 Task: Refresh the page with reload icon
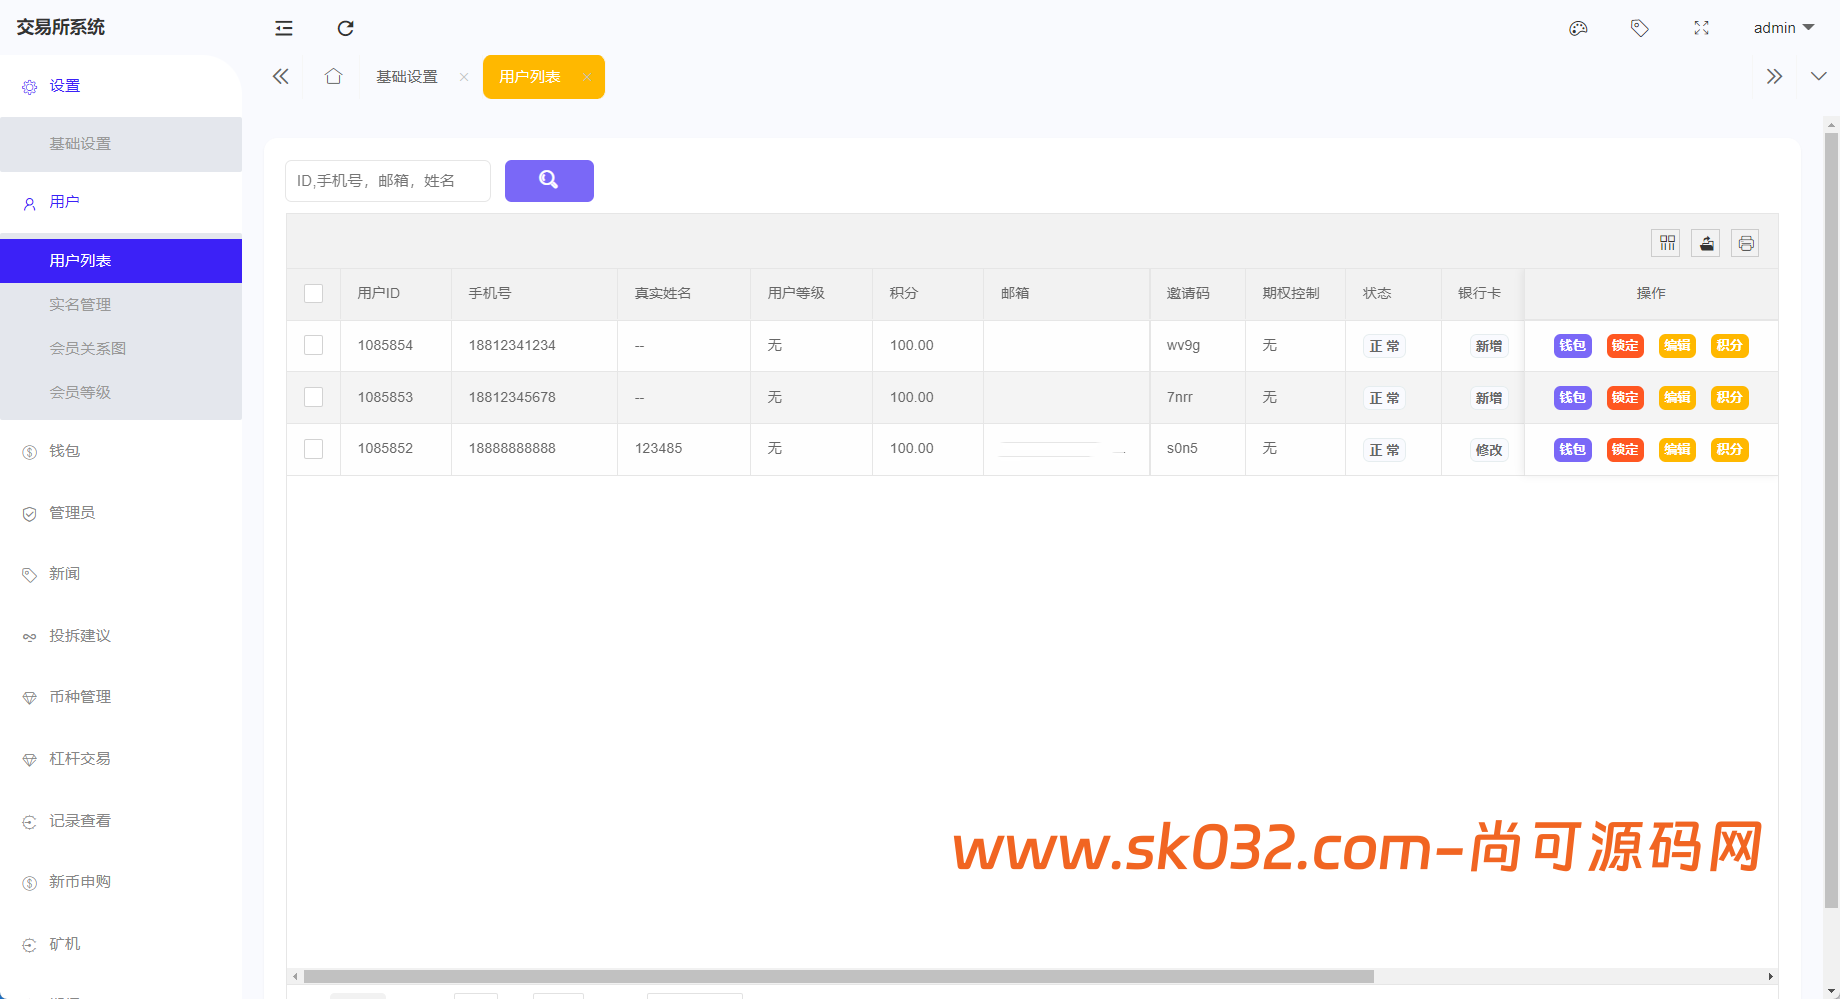[345, 28]
